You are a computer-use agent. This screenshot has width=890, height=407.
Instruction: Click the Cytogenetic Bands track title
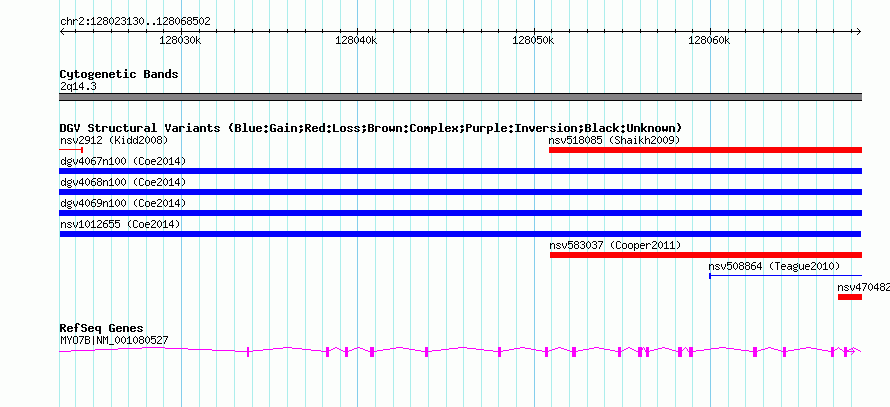pos(119,74)
